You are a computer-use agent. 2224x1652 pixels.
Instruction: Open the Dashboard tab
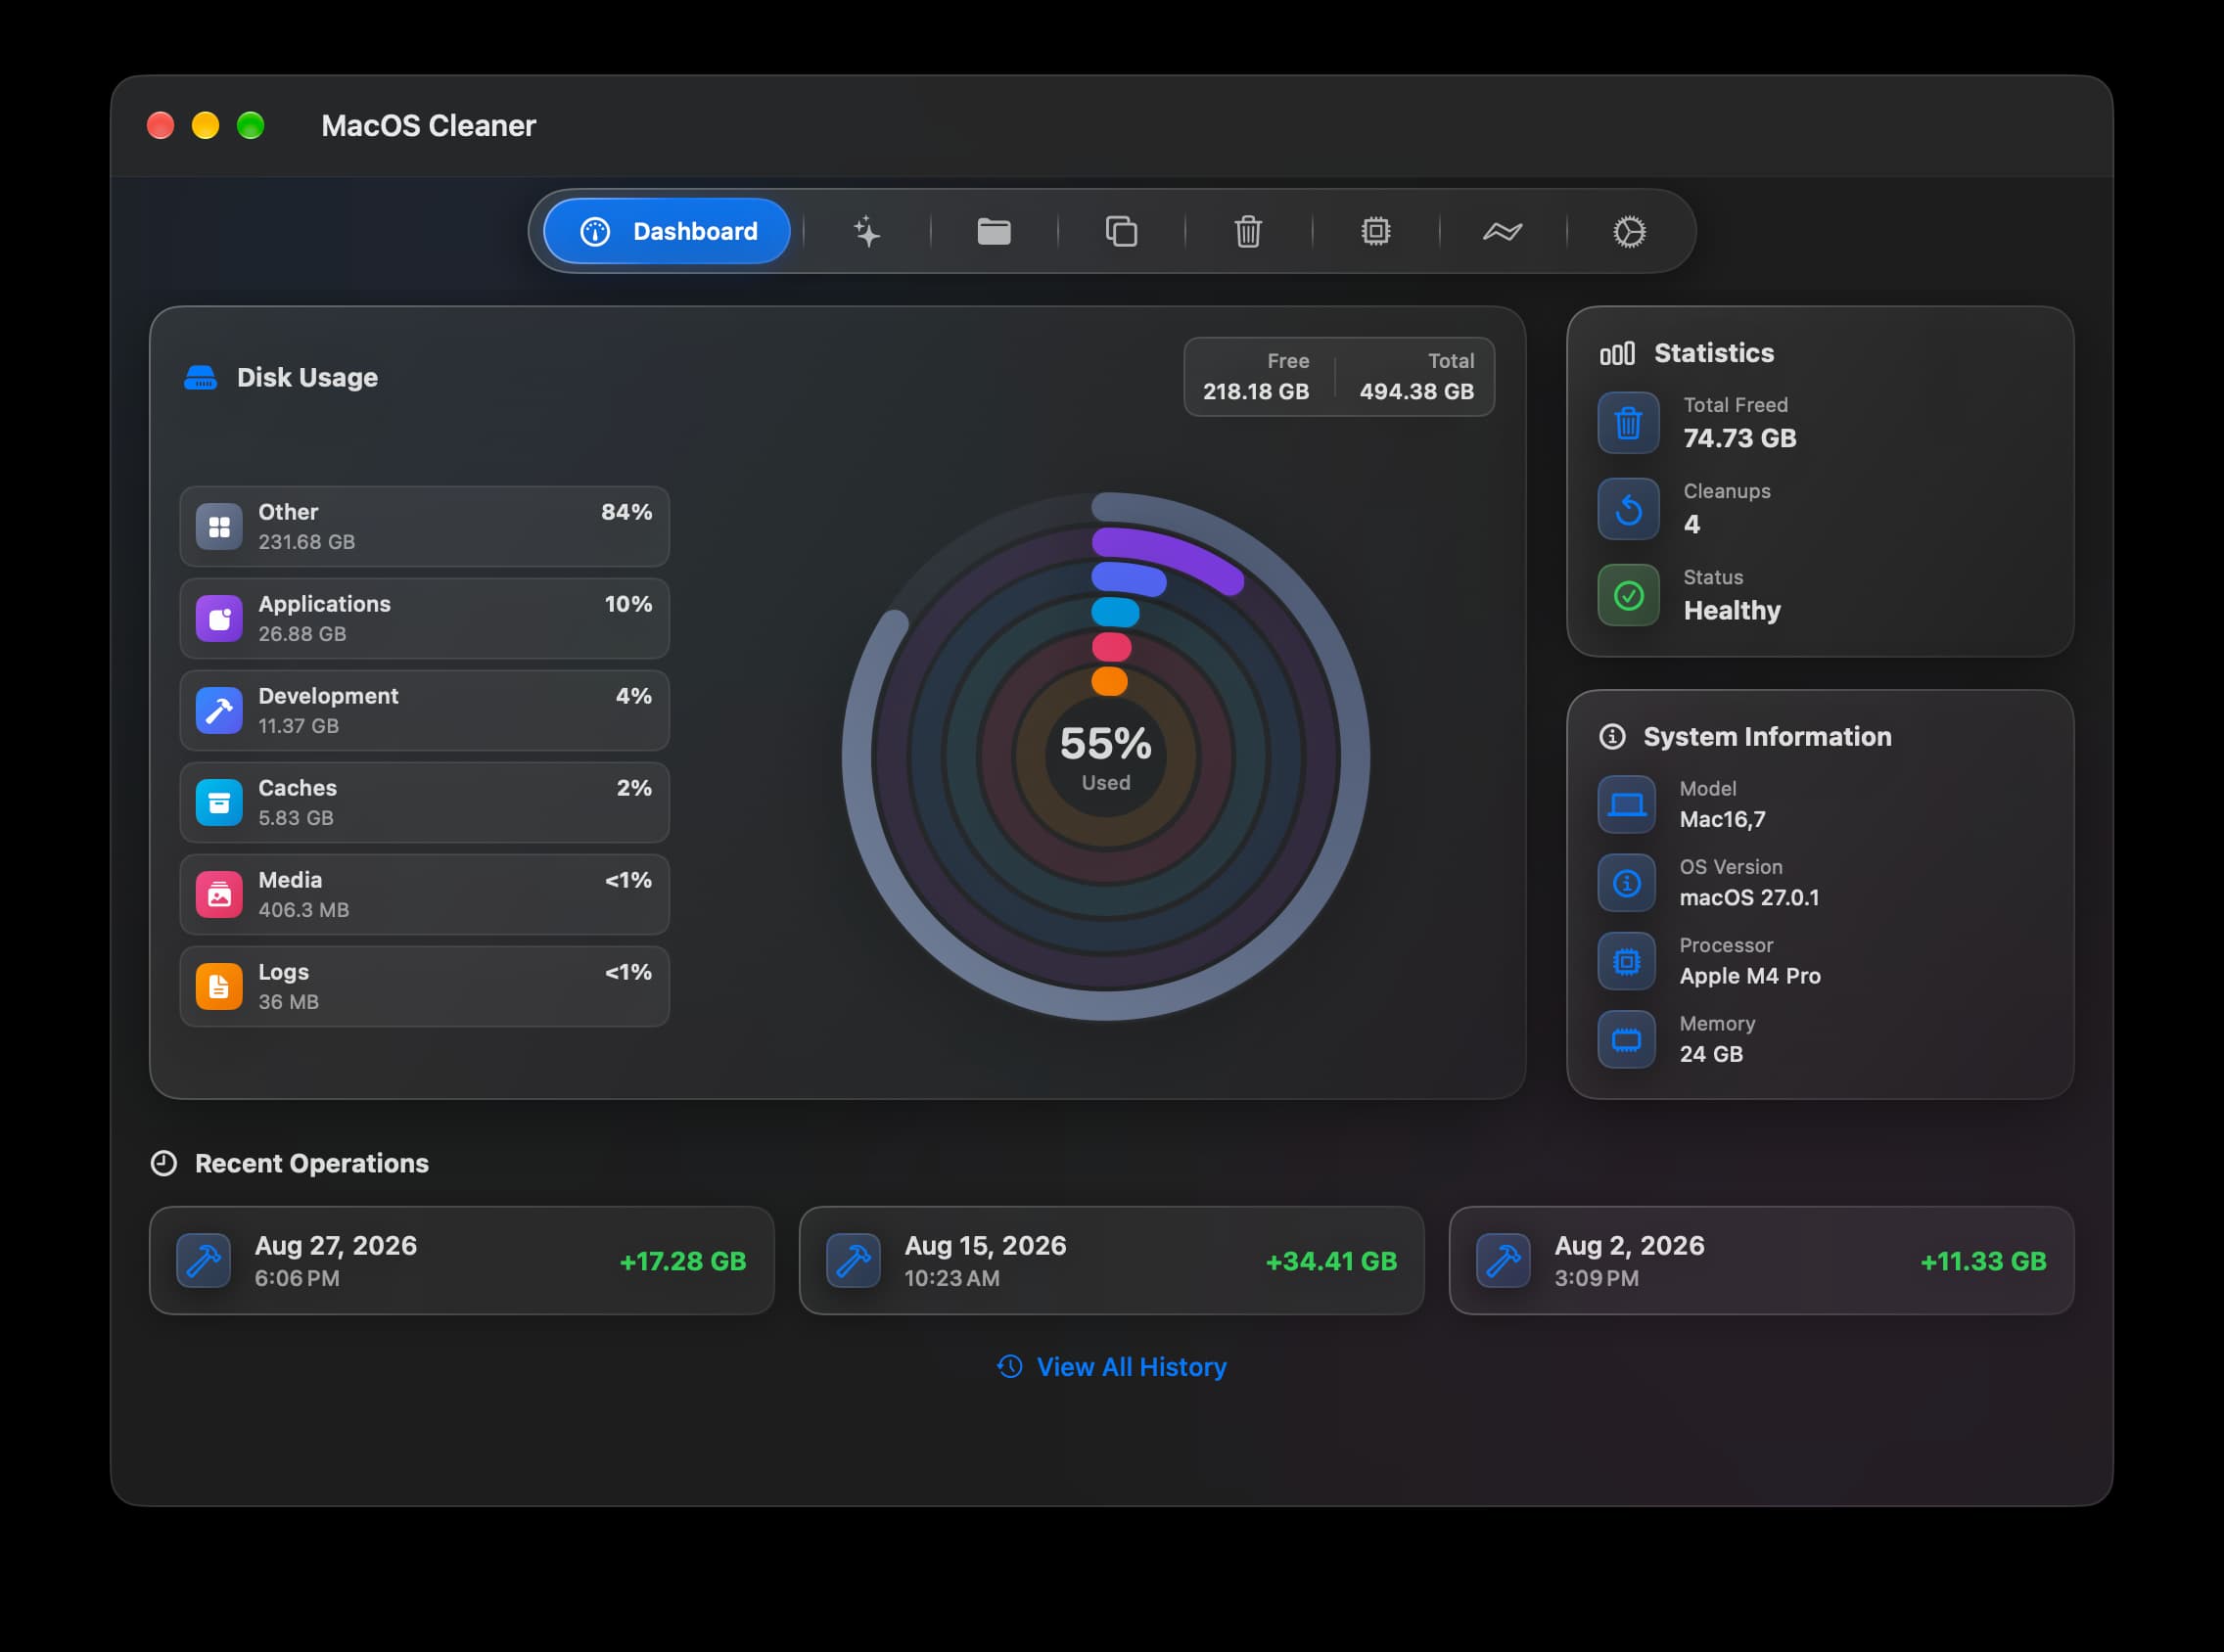(667, 231)
